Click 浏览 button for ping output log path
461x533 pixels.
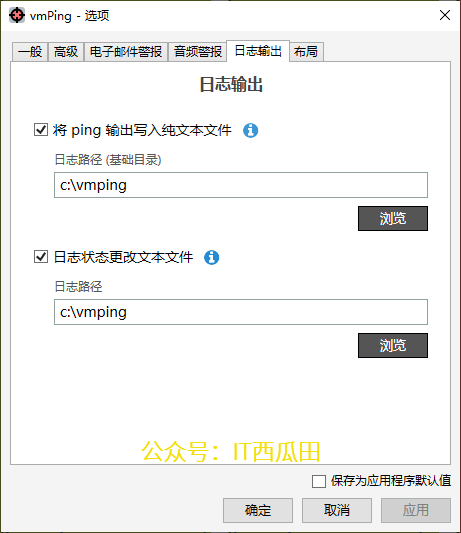click(393, 218)
